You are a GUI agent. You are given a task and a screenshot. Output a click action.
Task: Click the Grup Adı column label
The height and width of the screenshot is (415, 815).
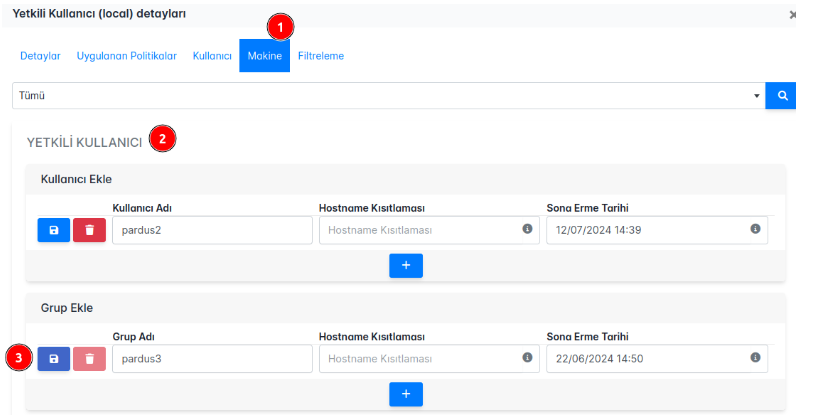point(134,336)
